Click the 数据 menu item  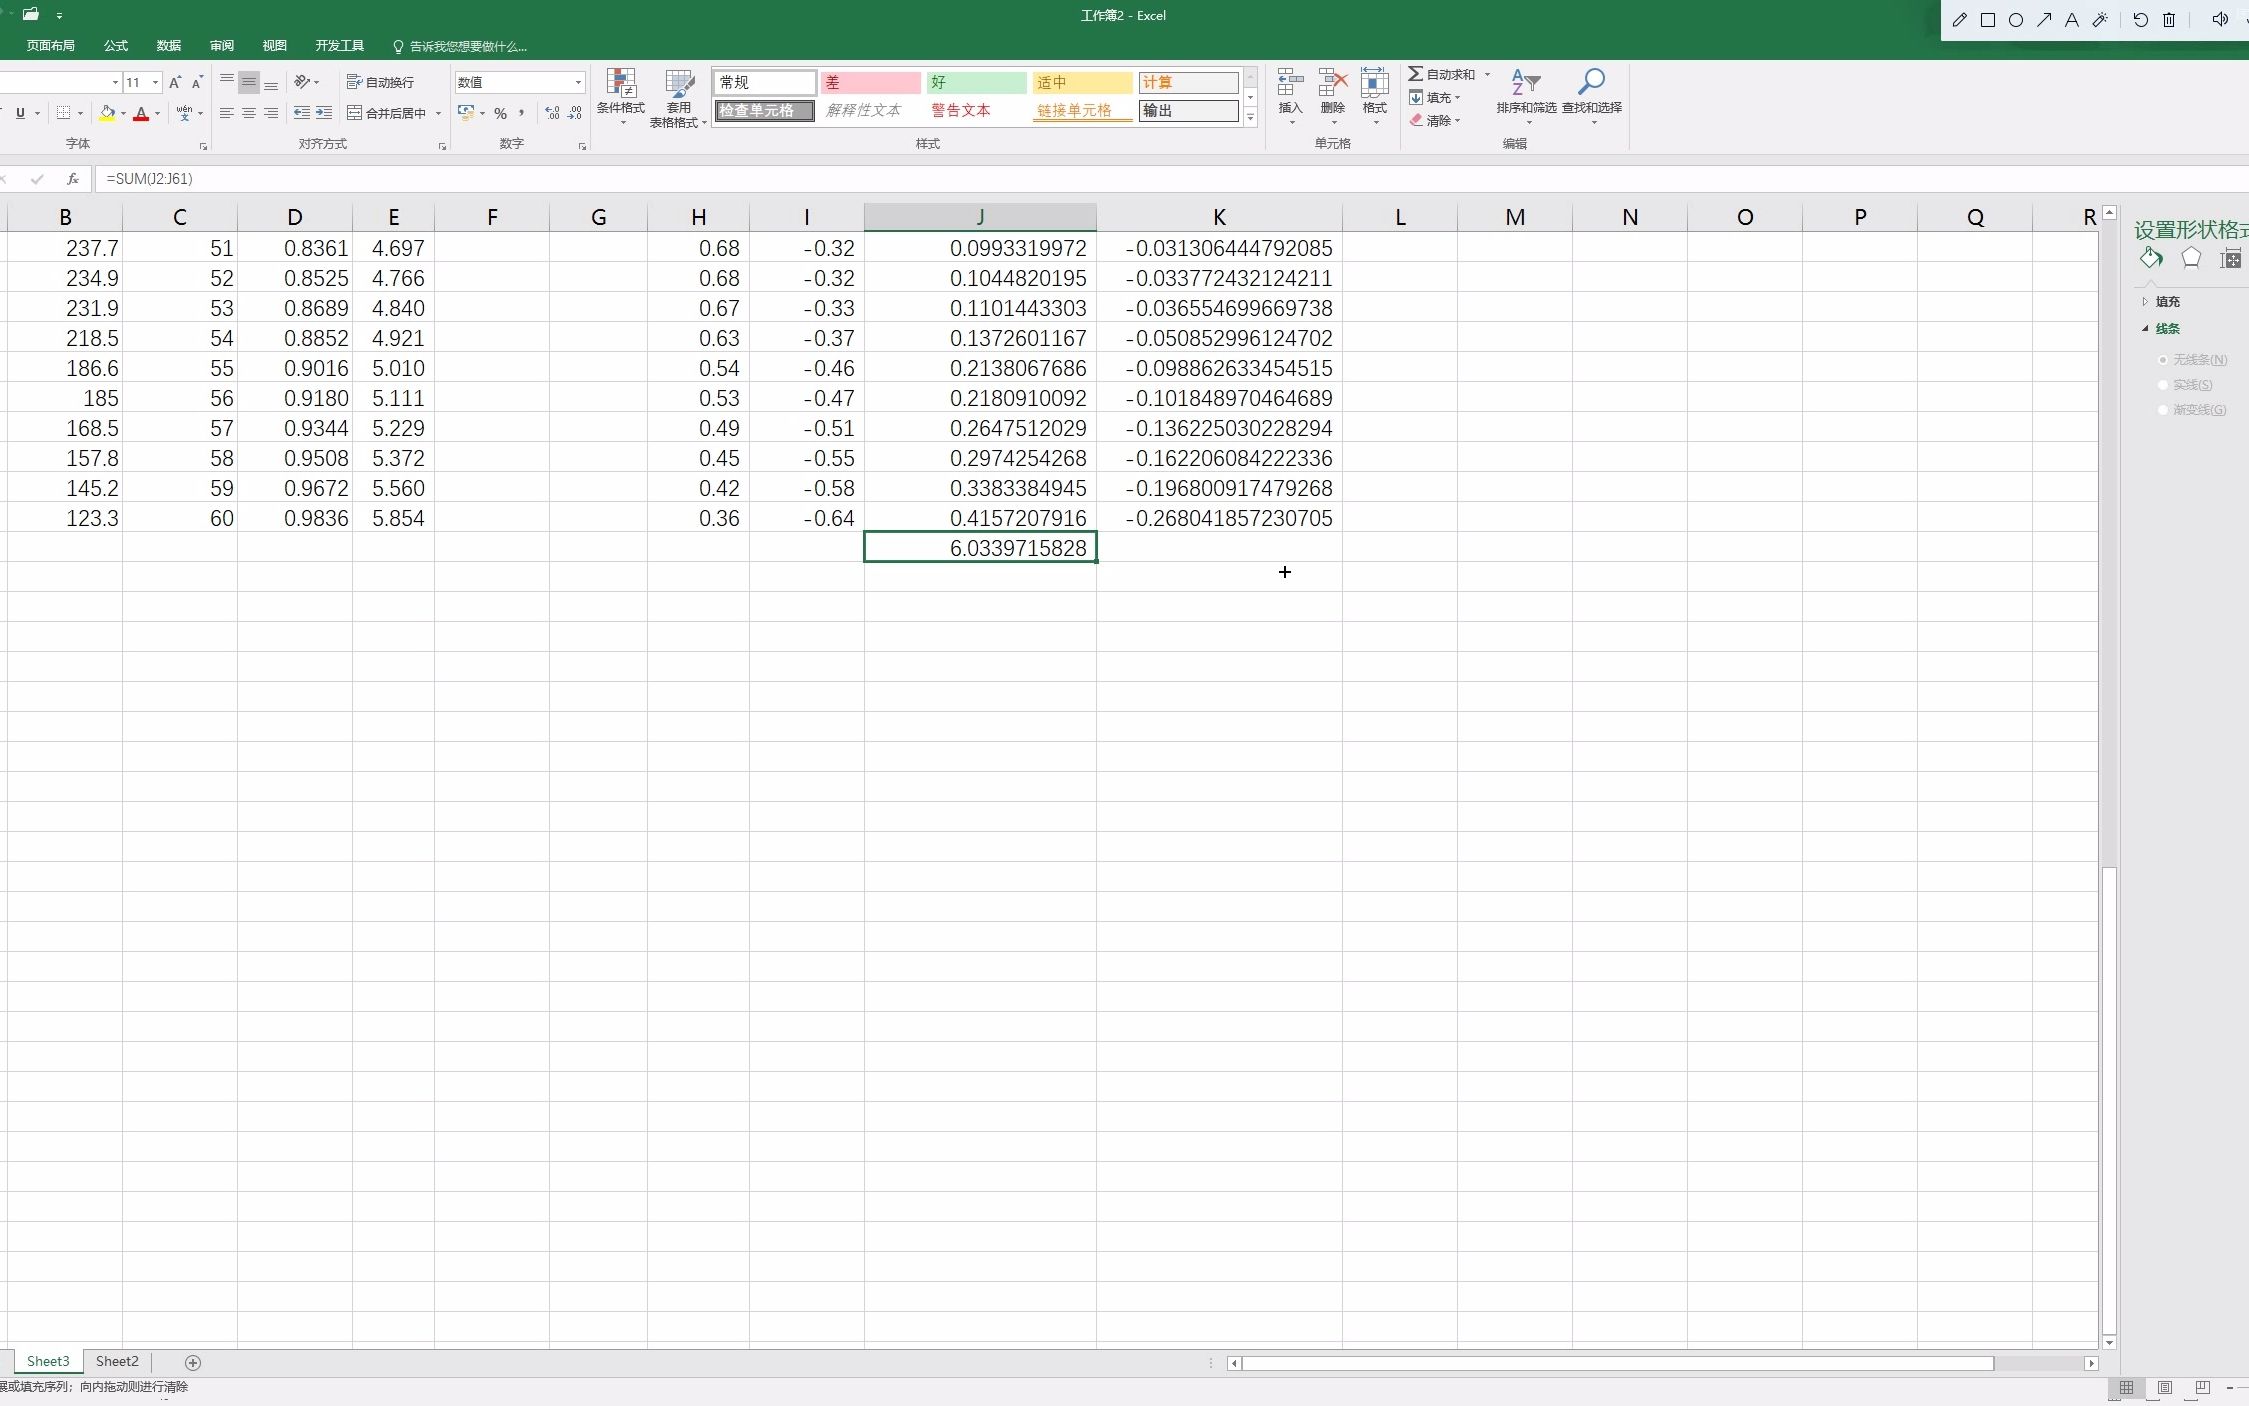170,45
